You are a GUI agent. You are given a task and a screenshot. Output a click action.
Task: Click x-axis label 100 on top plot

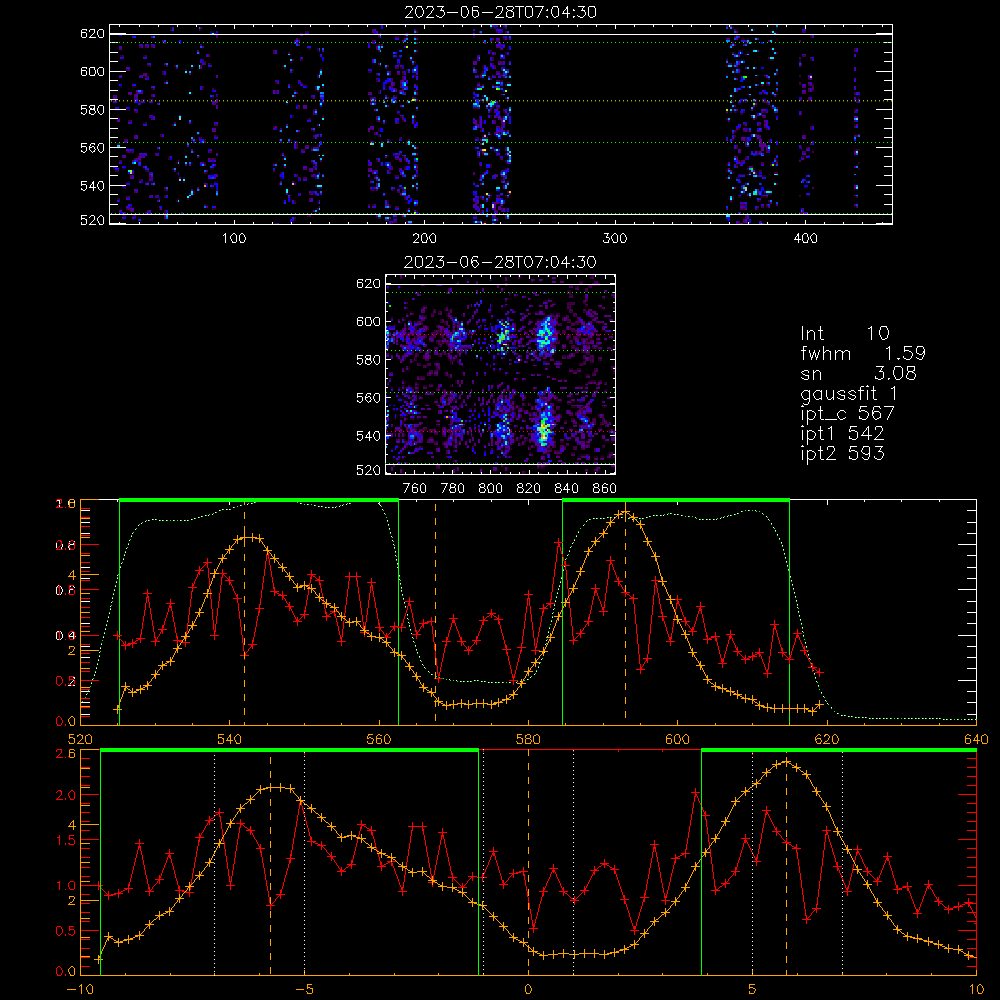pyautogui.click(x=233, y=239)
